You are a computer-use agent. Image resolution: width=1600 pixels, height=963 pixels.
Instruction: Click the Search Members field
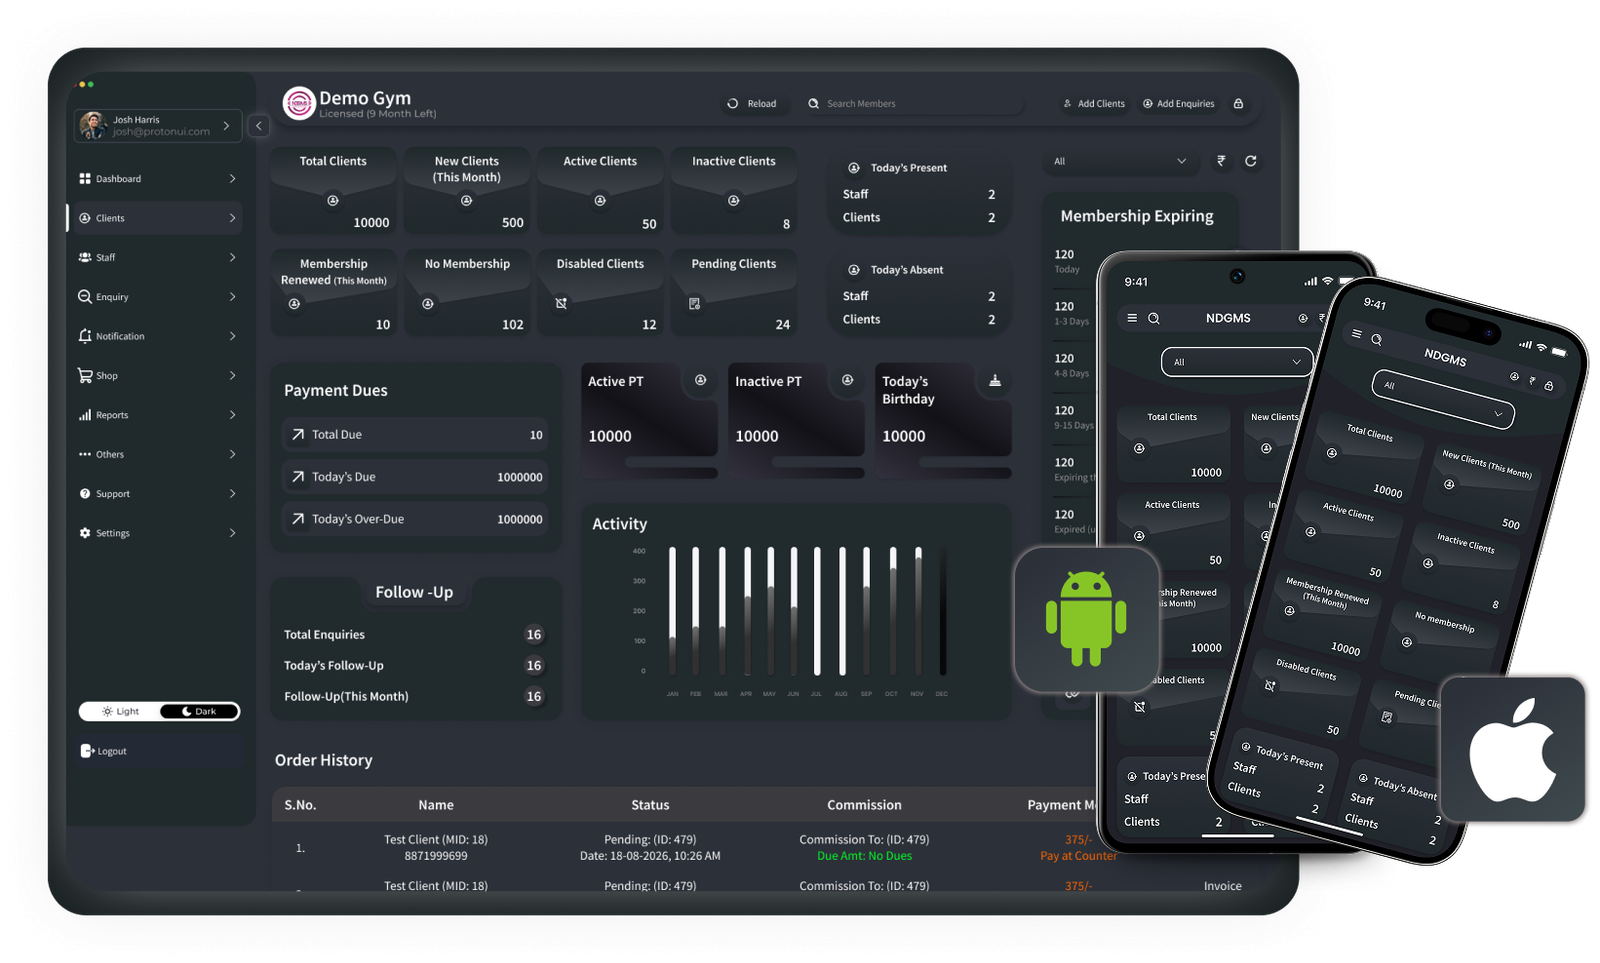point(912,103)
